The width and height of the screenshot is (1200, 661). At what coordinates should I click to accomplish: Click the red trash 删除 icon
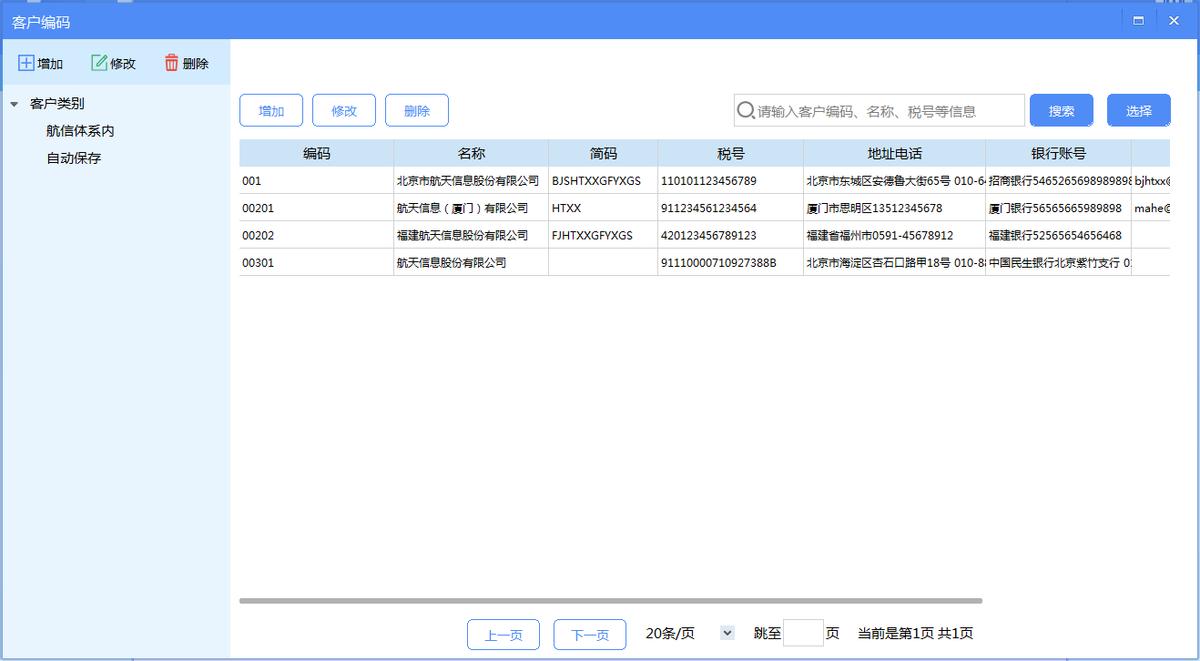pyautogui.click(x=169, y=62)
